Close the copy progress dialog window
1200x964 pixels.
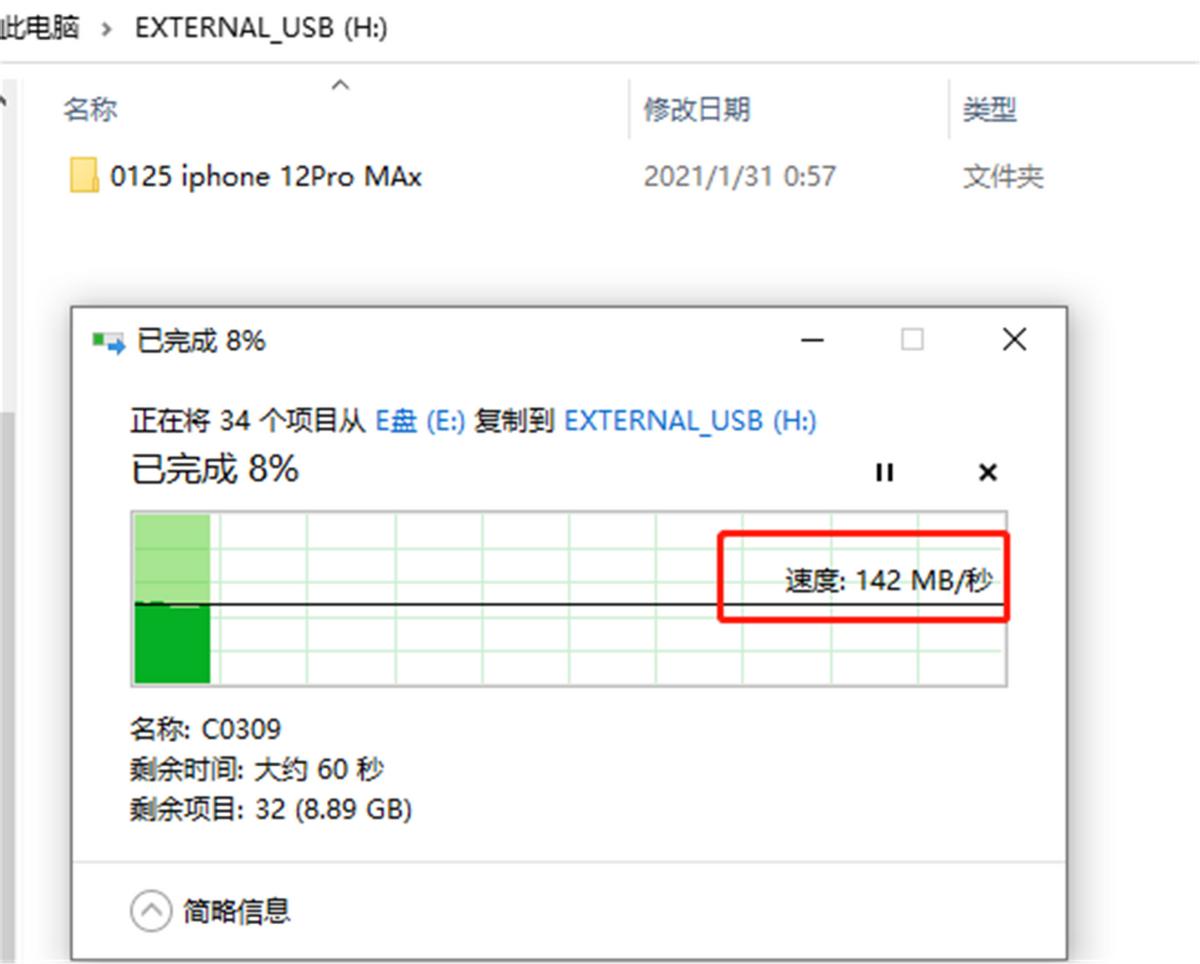point(1014,340)
